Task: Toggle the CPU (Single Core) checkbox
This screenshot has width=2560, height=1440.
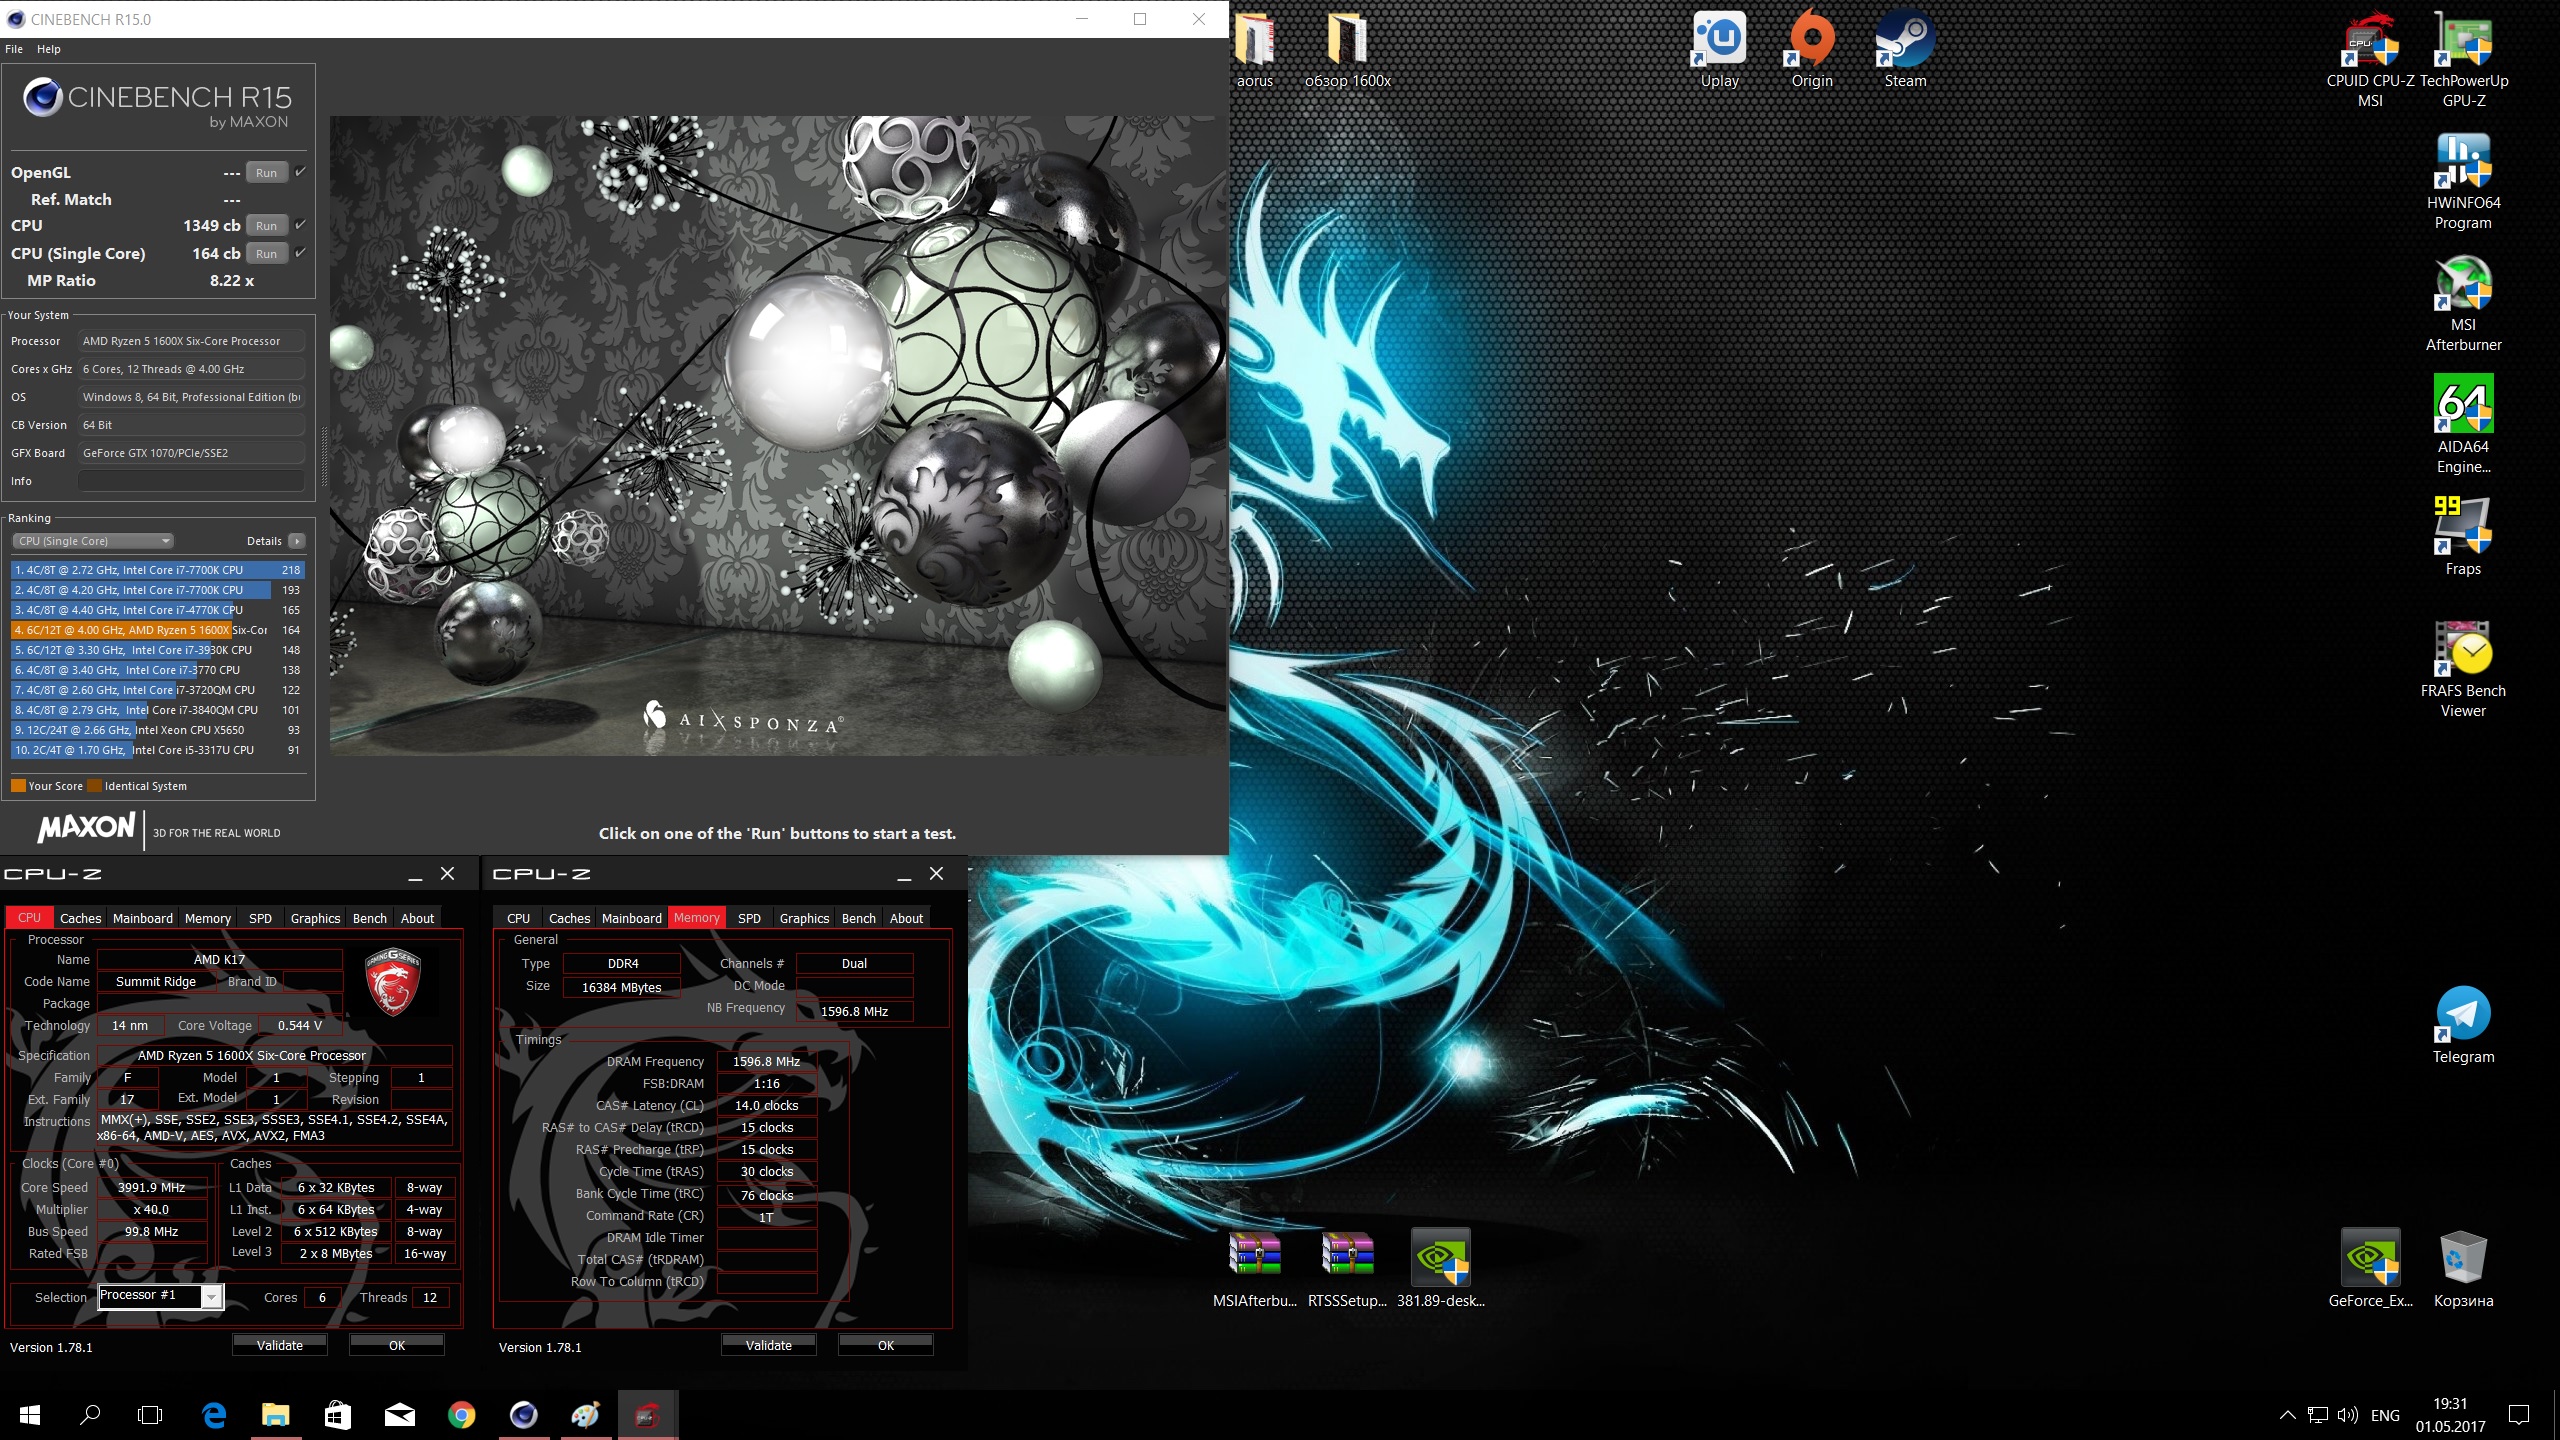Action: pyautogui.click(x=300, y=253)
